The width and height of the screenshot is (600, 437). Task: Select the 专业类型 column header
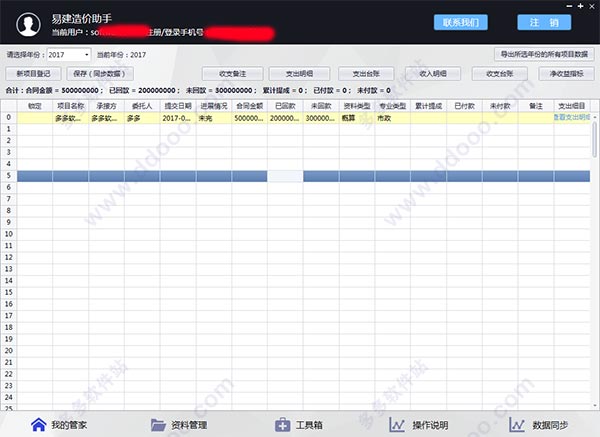pos(393,106)
